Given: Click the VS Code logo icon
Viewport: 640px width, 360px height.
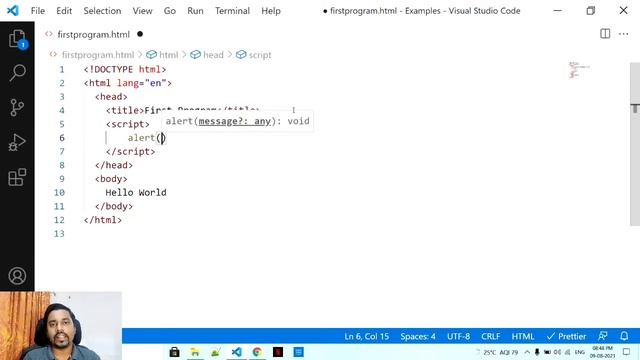Looking at the screenshot, I should click(13, 10).
